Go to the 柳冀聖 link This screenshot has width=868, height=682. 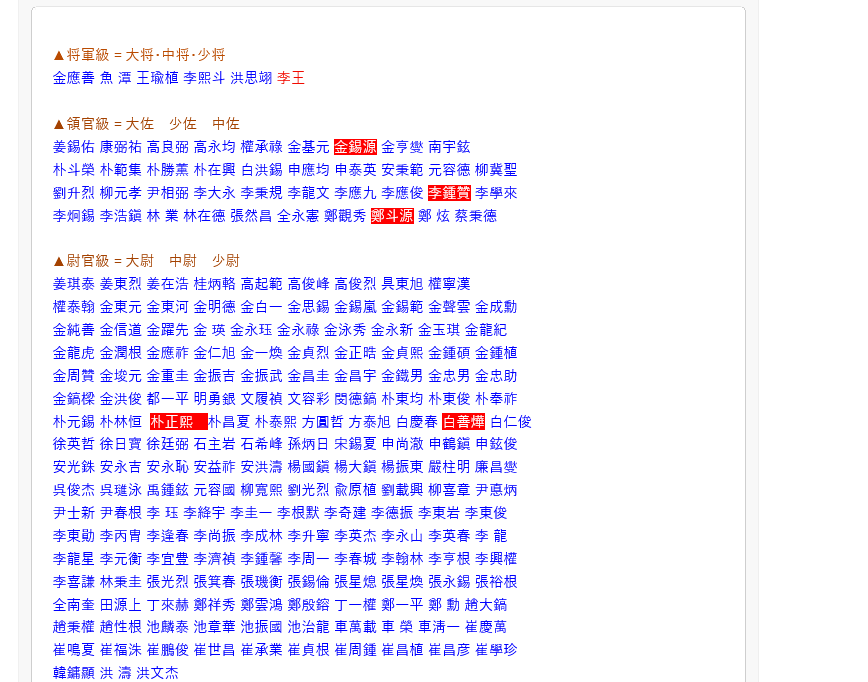tap(496, 170)
